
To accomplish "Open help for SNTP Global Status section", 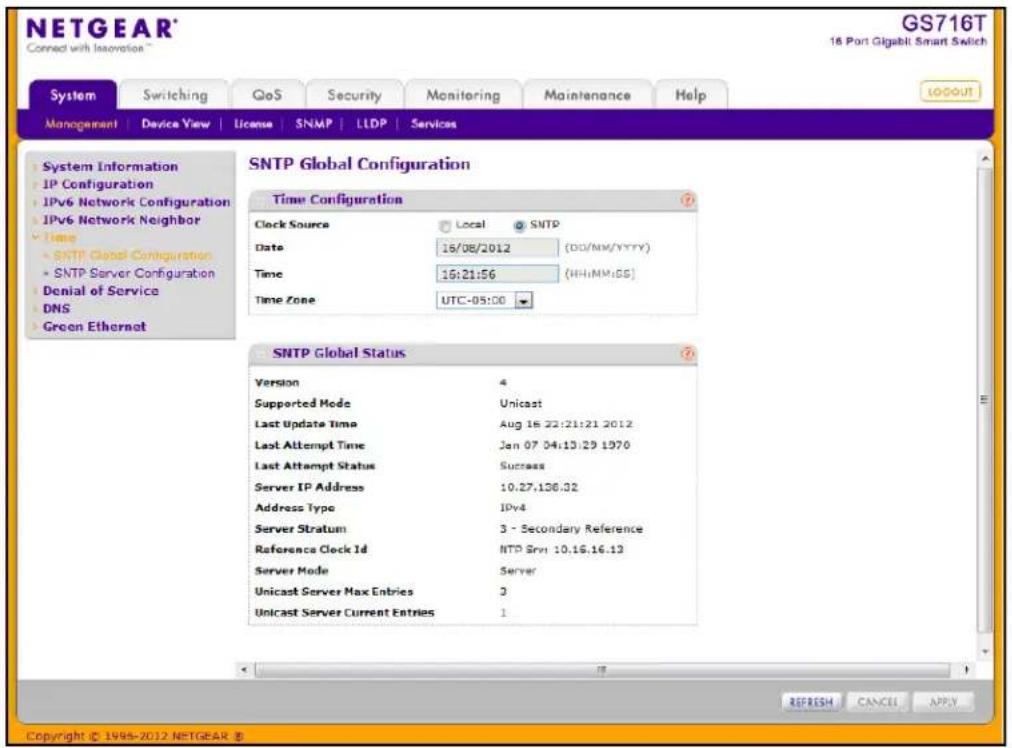I will tap(687, 354).
